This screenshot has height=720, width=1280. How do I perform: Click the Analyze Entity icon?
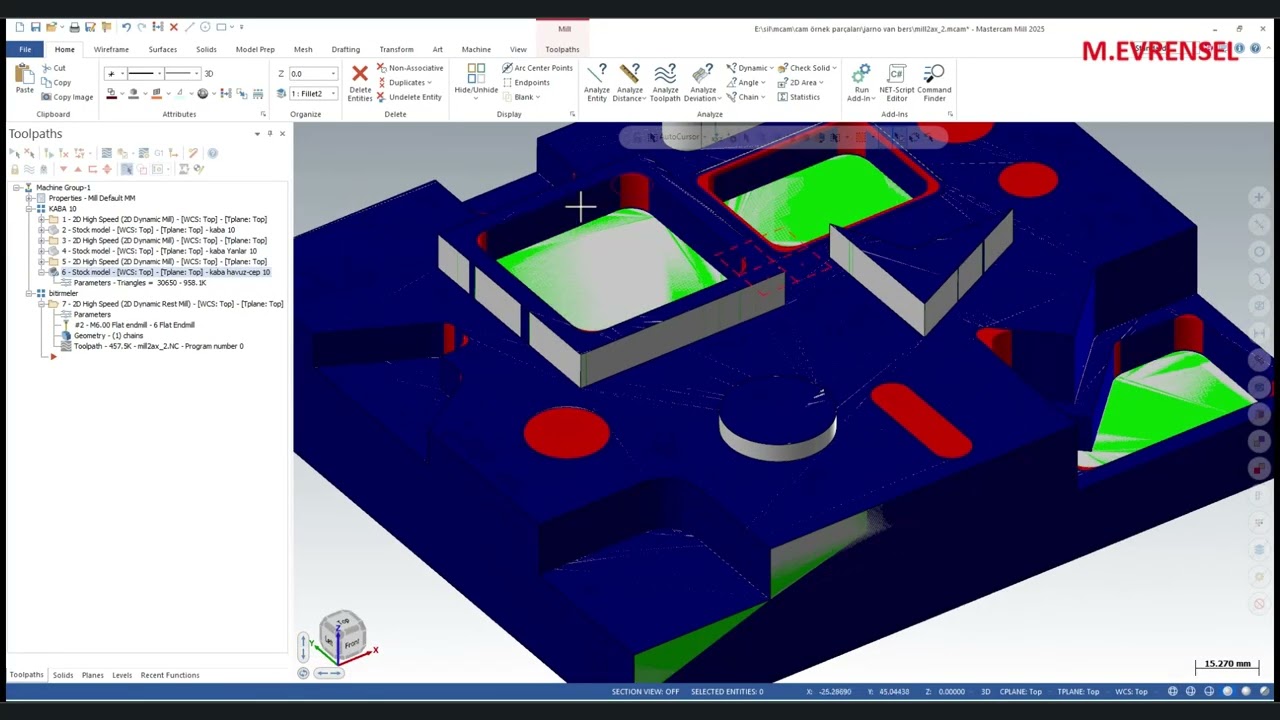point(597,83)
